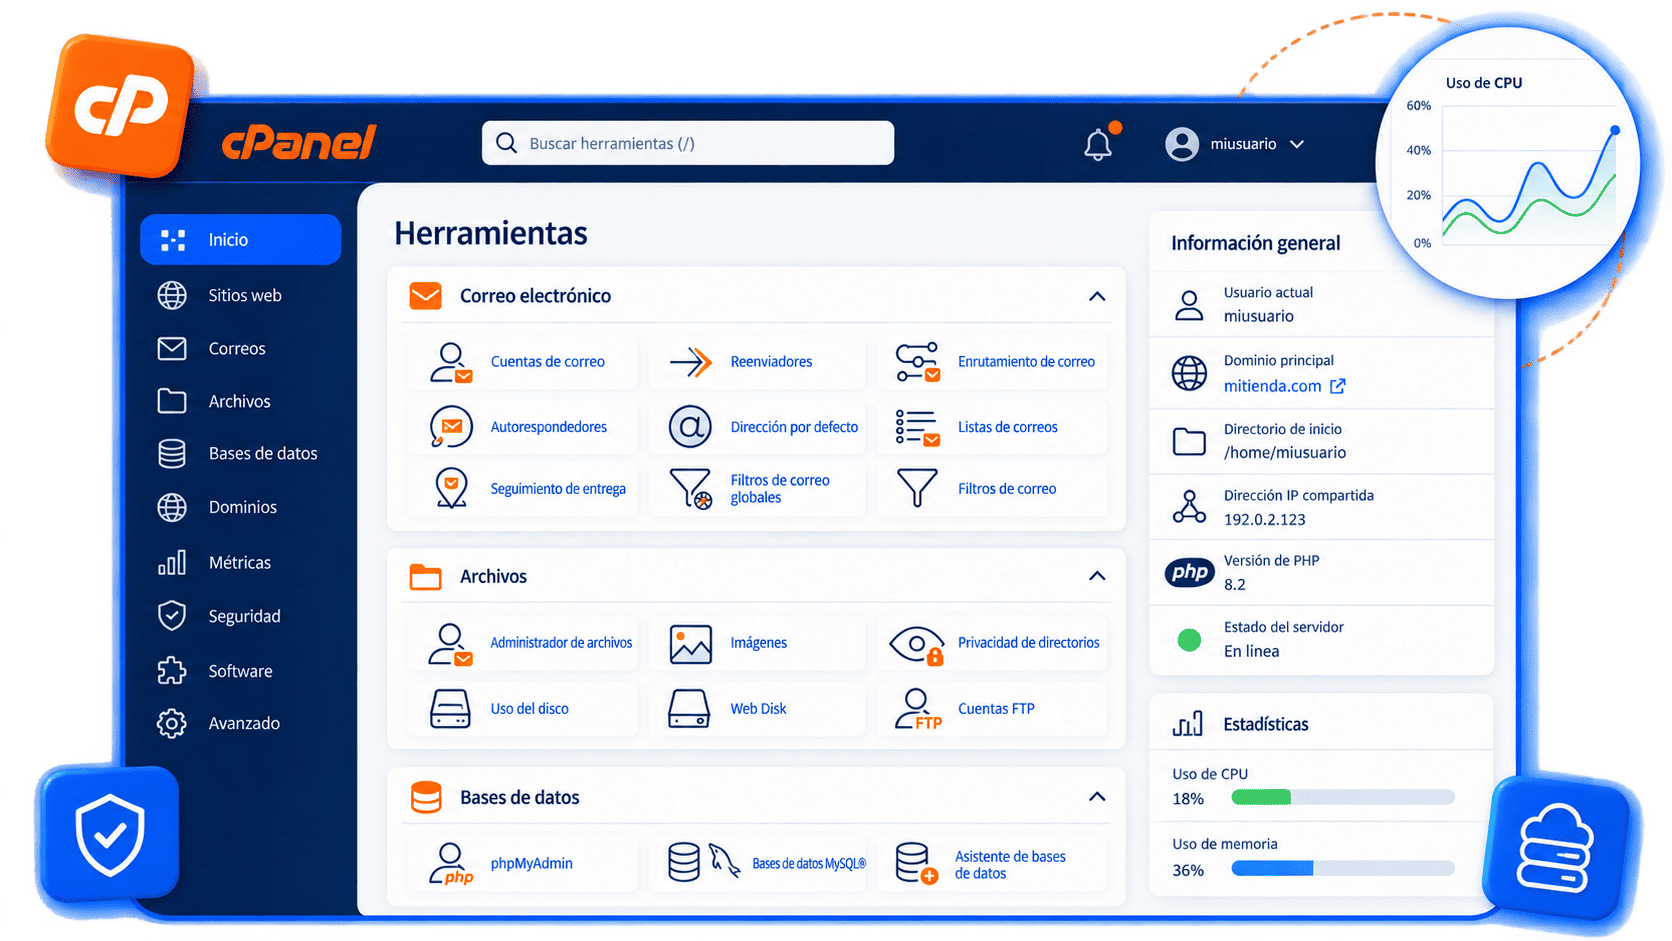Open Cuentas de correo icon
Screen dimensions: 1672x941
[x=450, y=362]
